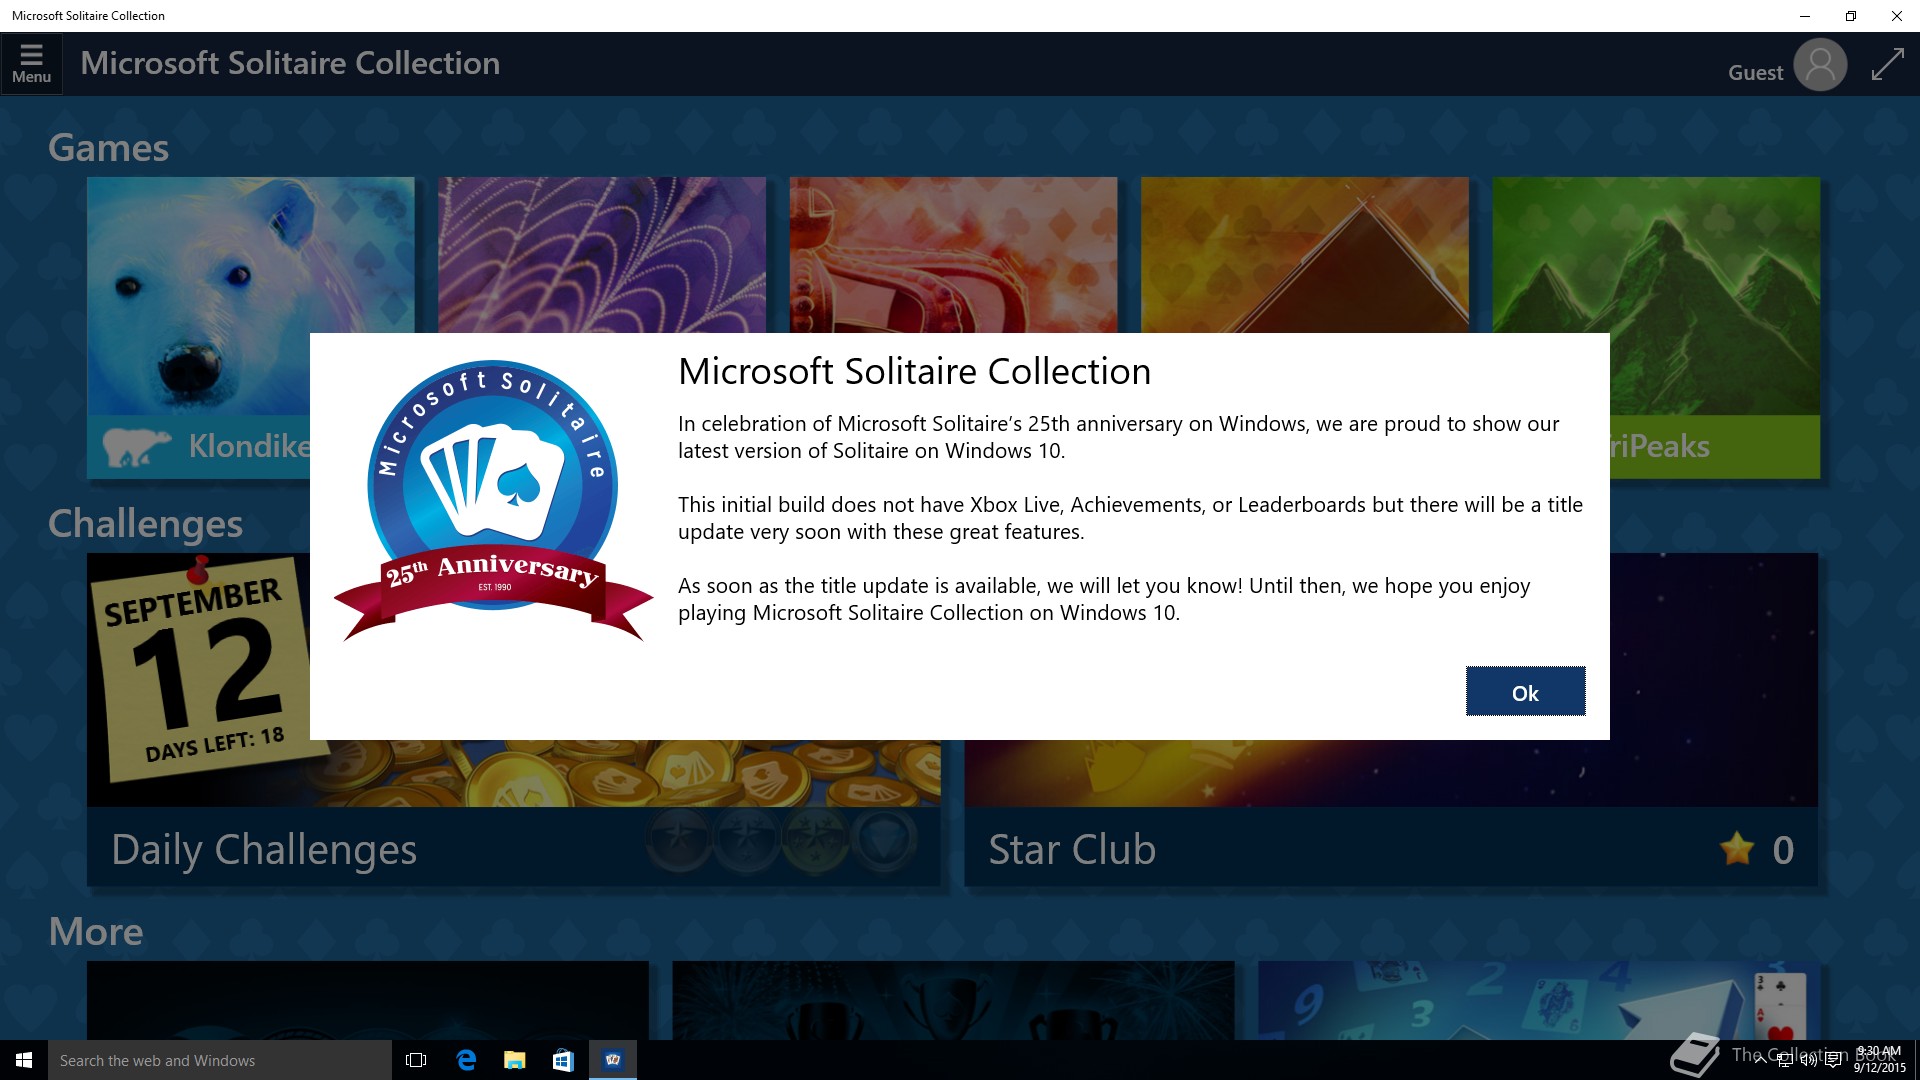Click the Klondike polar bear label icon
The image size is (1920, 1080).
[136, 447]
